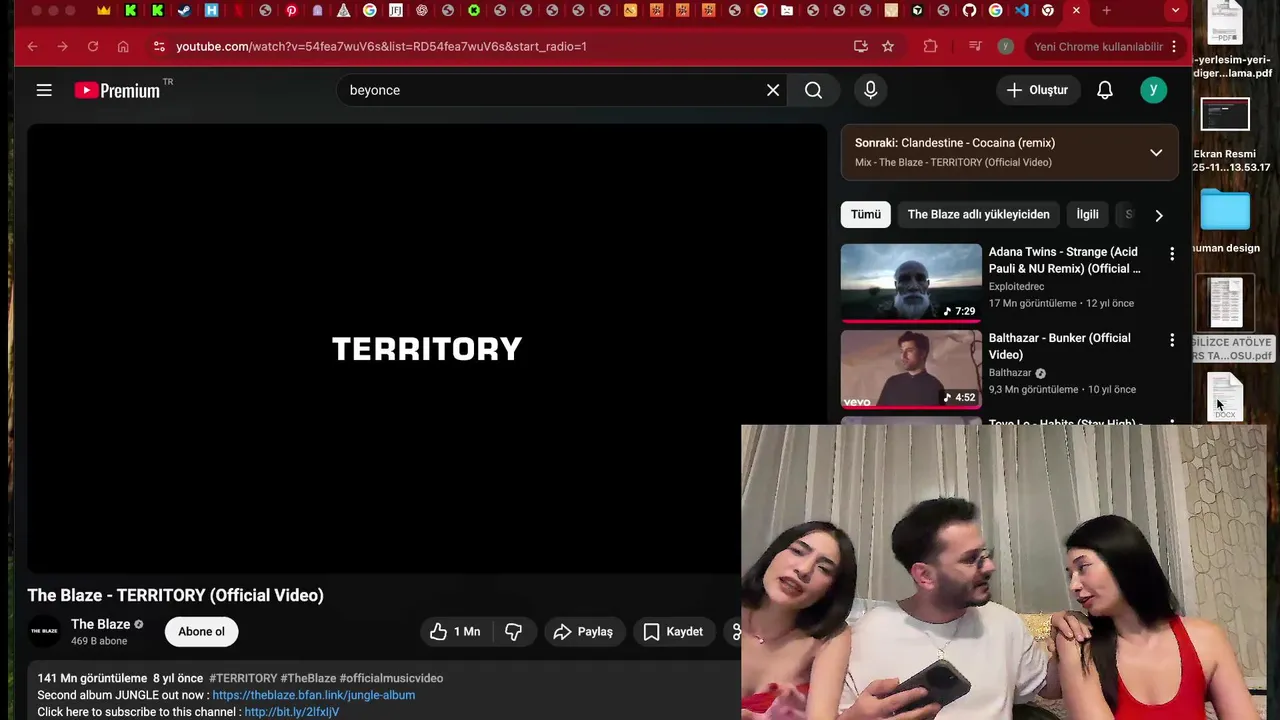
Task: Clear the search box with X icon
Action: [x=773, y=90]
